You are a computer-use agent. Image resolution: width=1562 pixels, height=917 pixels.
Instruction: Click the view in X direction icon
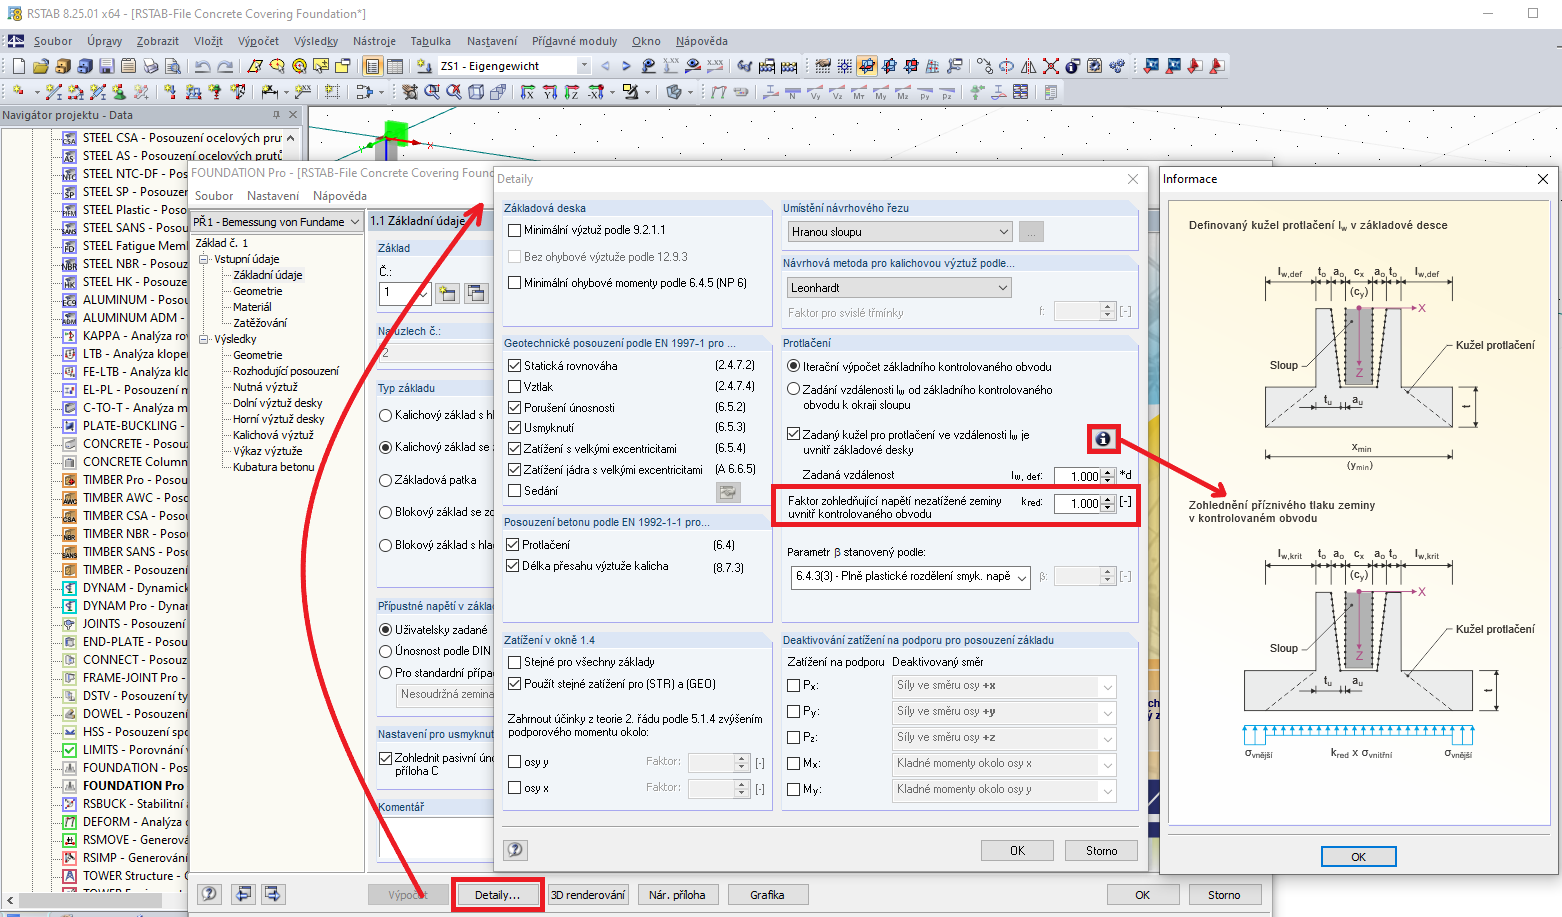(528, 92)
